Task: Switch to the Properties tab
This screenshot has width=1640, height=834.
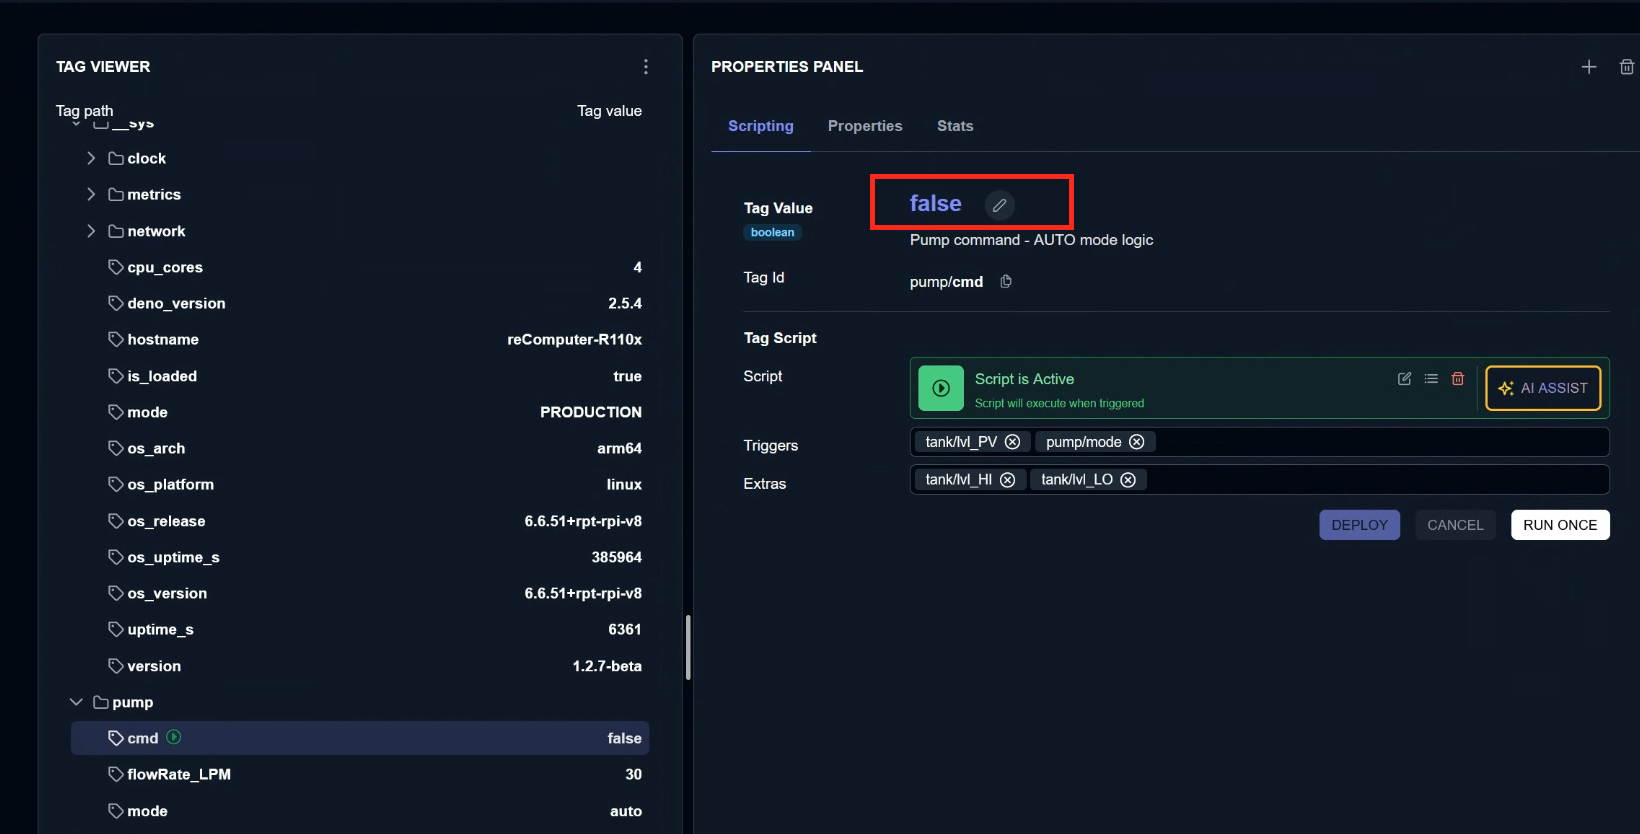Action: [865, 126]
